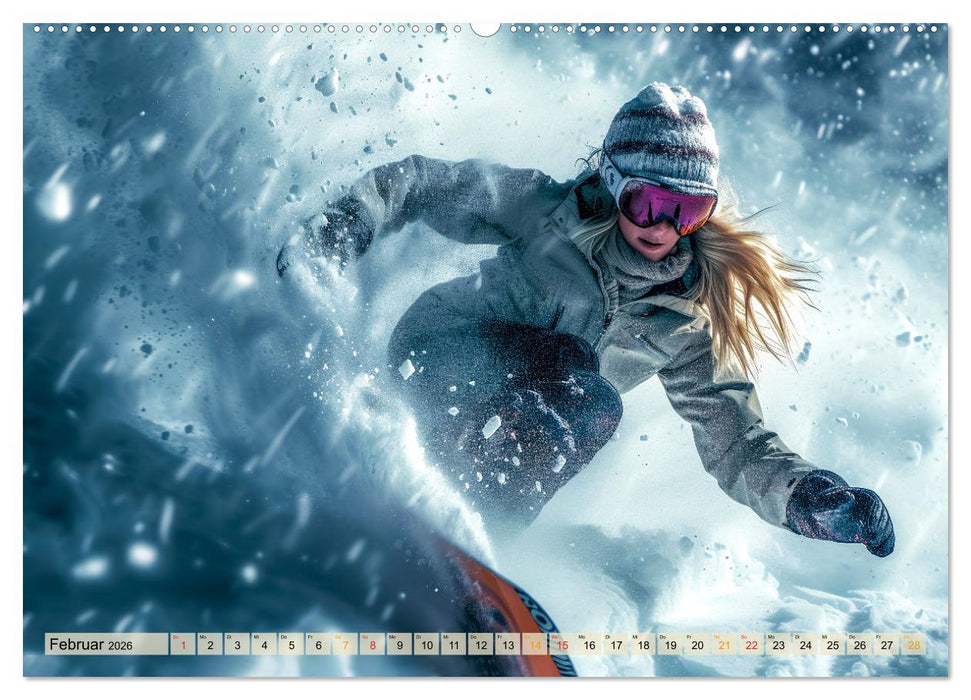The height and width of the screenshot is (700, 971).
Task: Select date 25 near the right edge
Action: pyautogui.click(x=834, y=644)
